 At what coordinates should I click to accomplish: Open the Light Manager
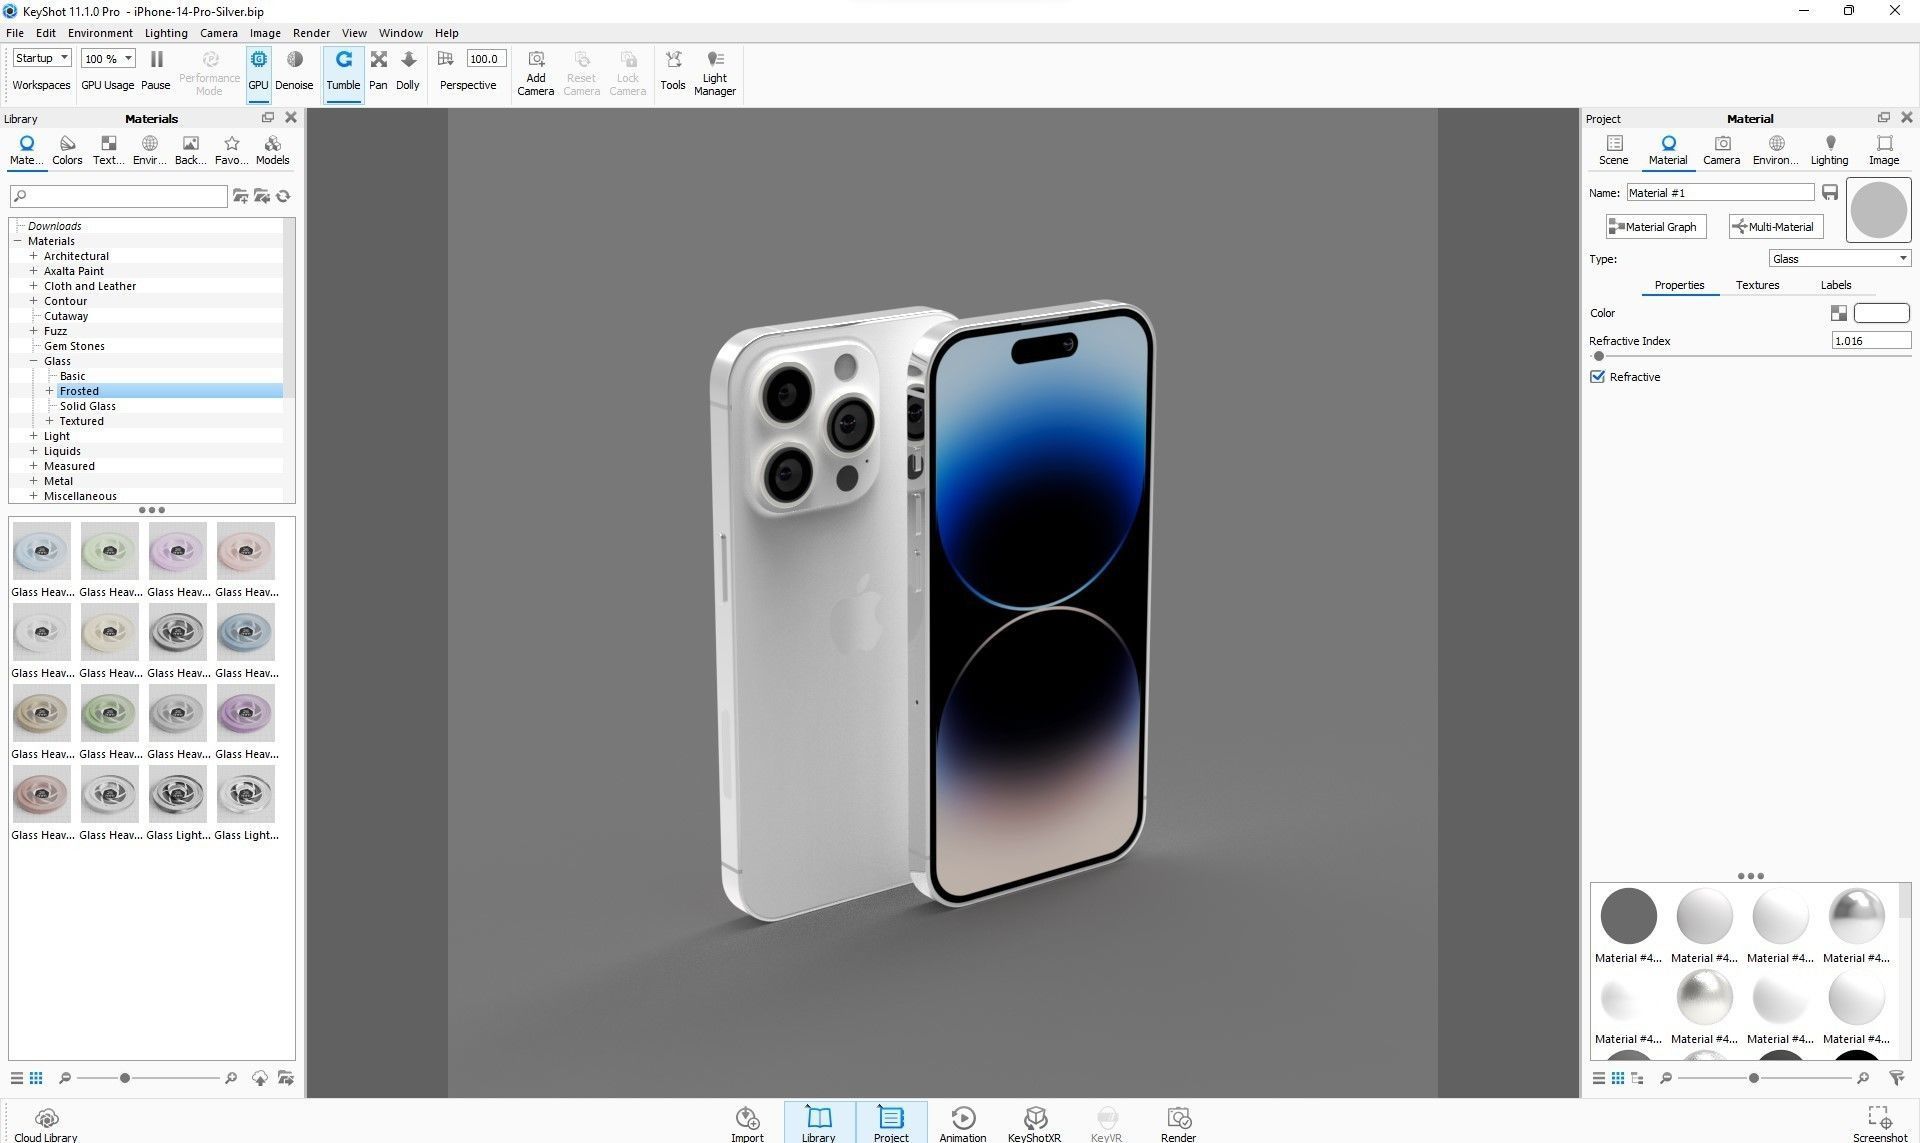[x=715, y=73]
